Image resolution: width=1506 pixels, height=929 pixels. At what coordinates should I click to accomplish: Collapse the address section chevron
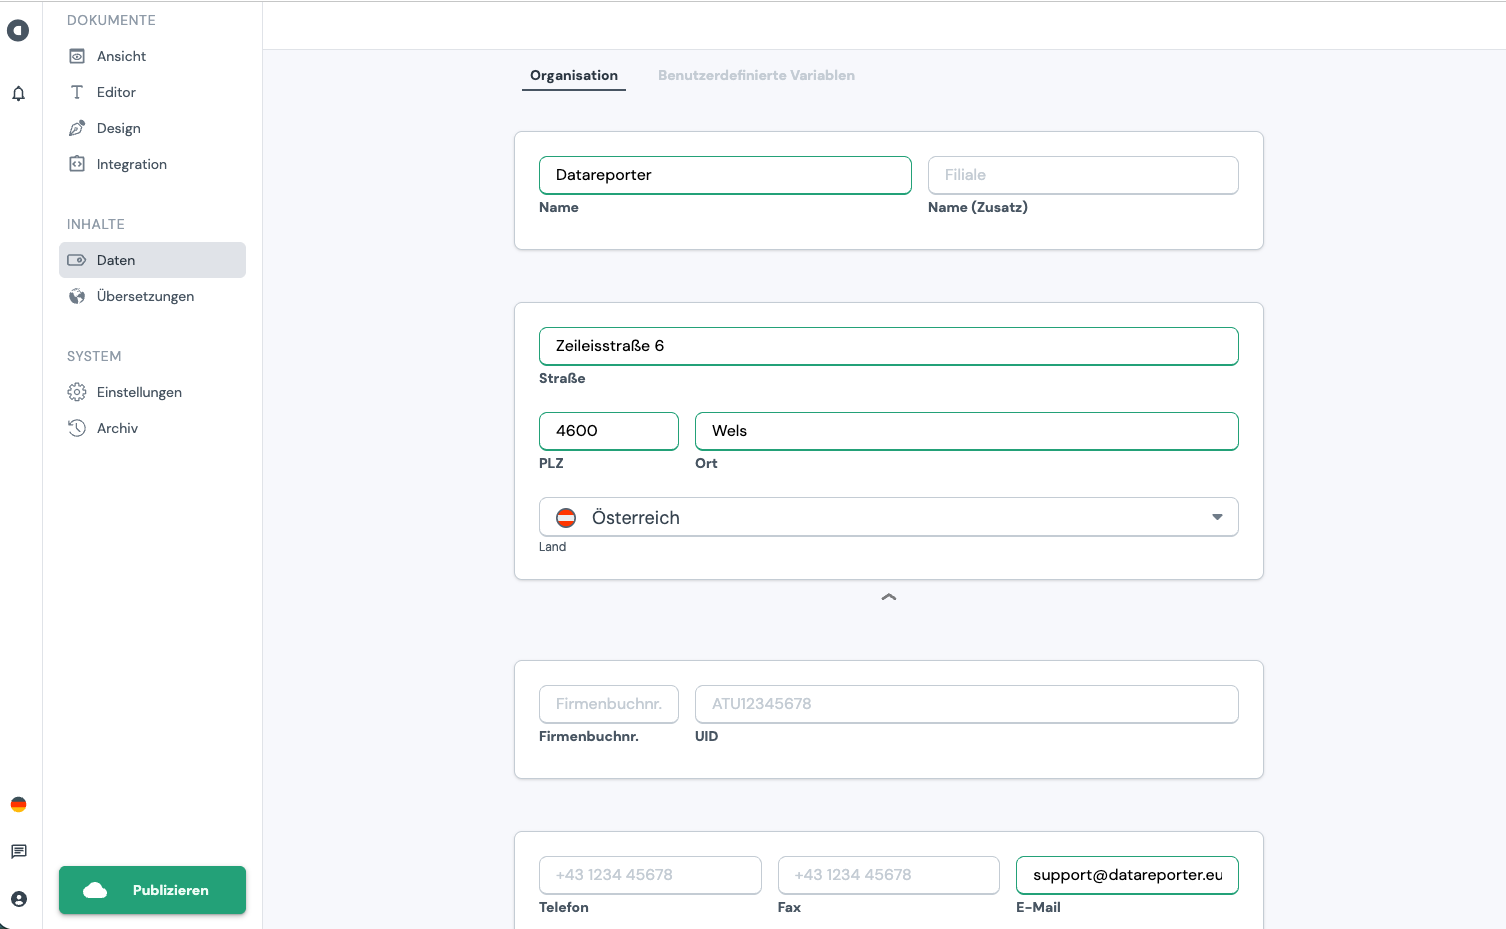click(x=888, y=597)
